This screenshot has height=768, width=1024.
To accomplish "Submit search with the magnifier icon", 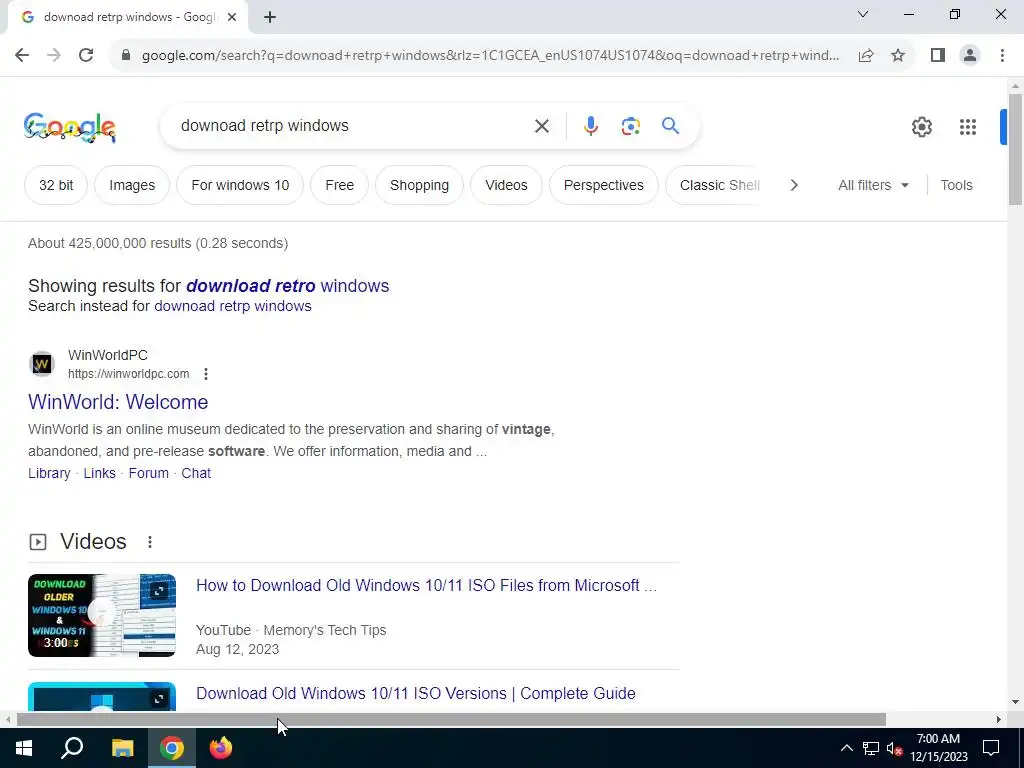I will coord(670,126).
